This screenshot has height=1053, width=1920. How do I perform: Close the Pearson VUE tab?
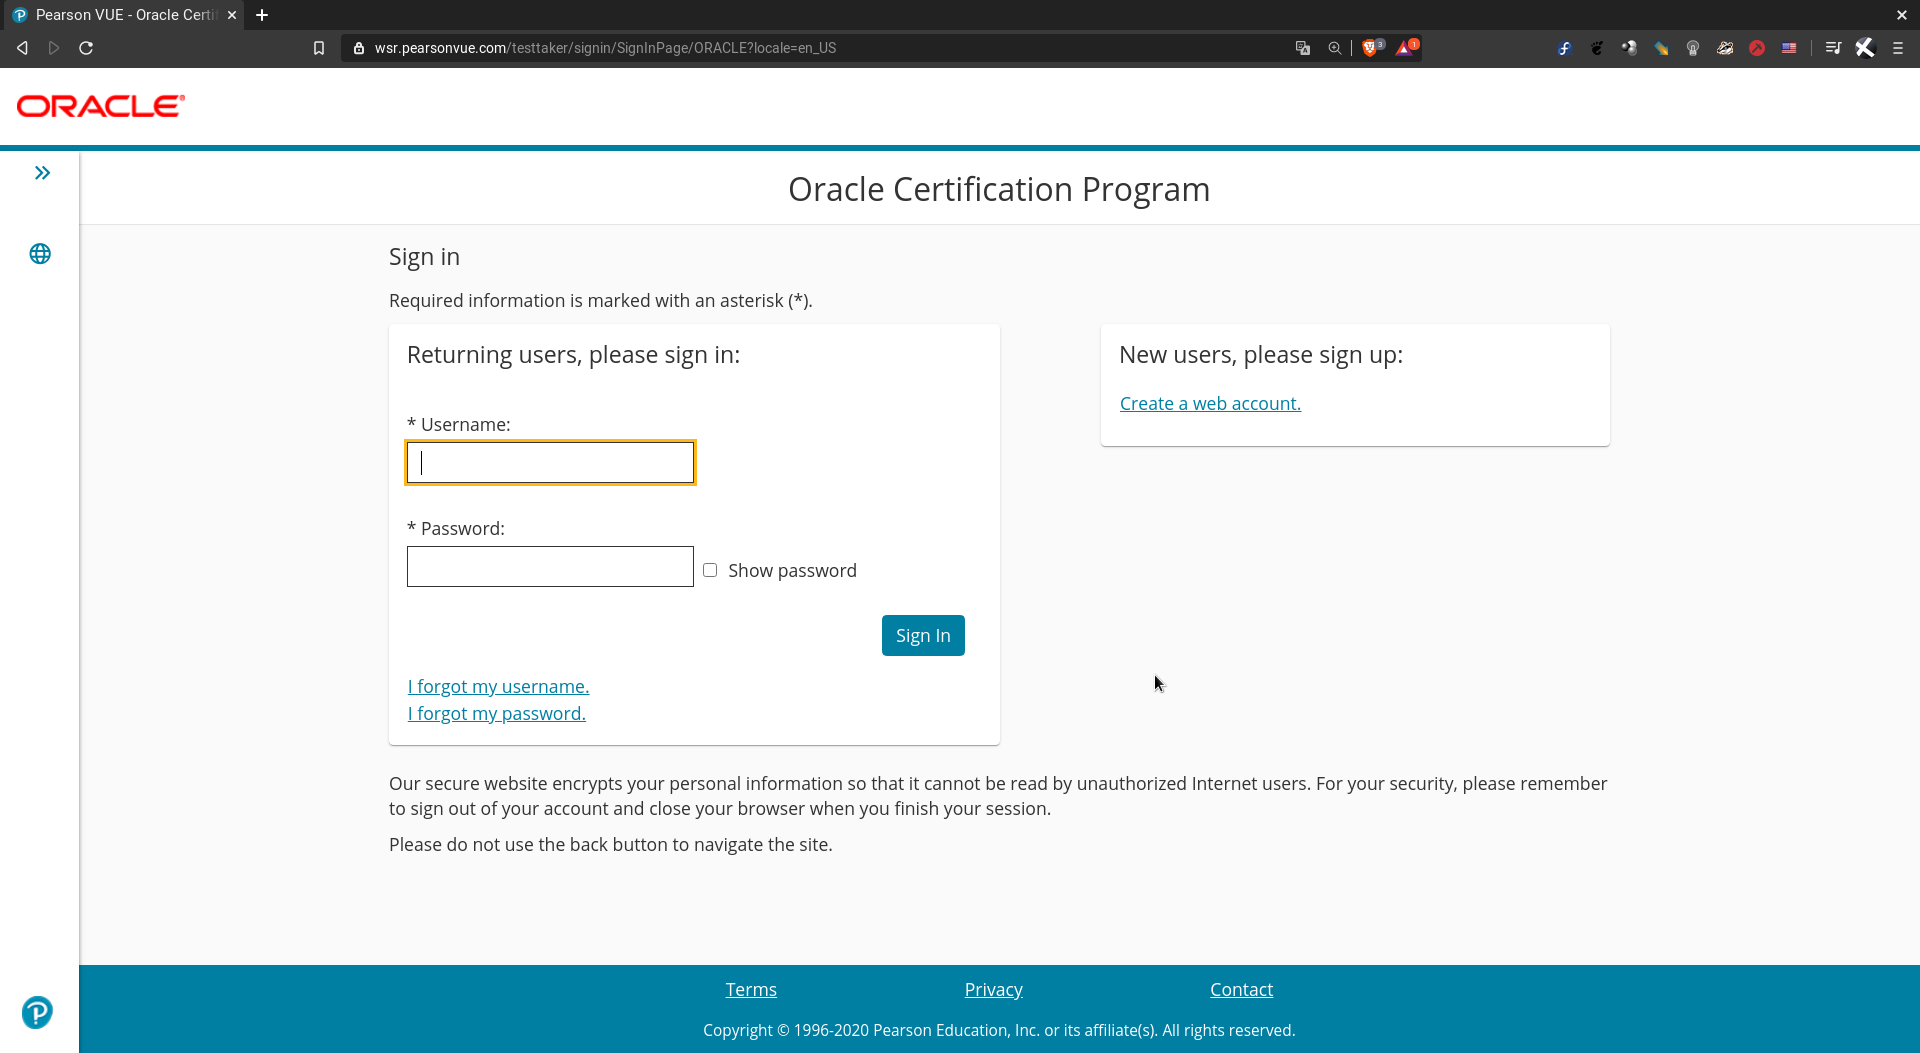pyautogui.click(x=232, y=15)
